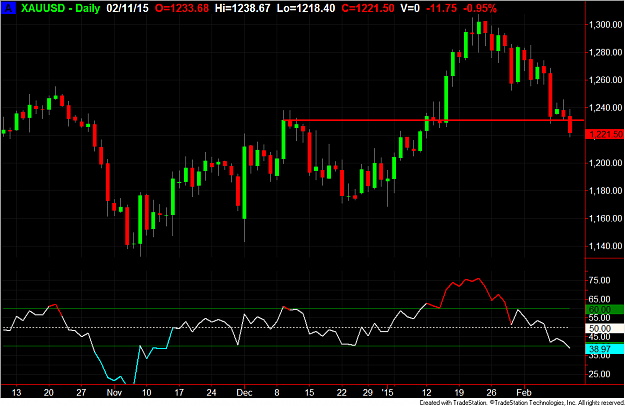The image size is (625, 406).
Task: Click the V=0 volume value
Action: (x=410, y=8)
